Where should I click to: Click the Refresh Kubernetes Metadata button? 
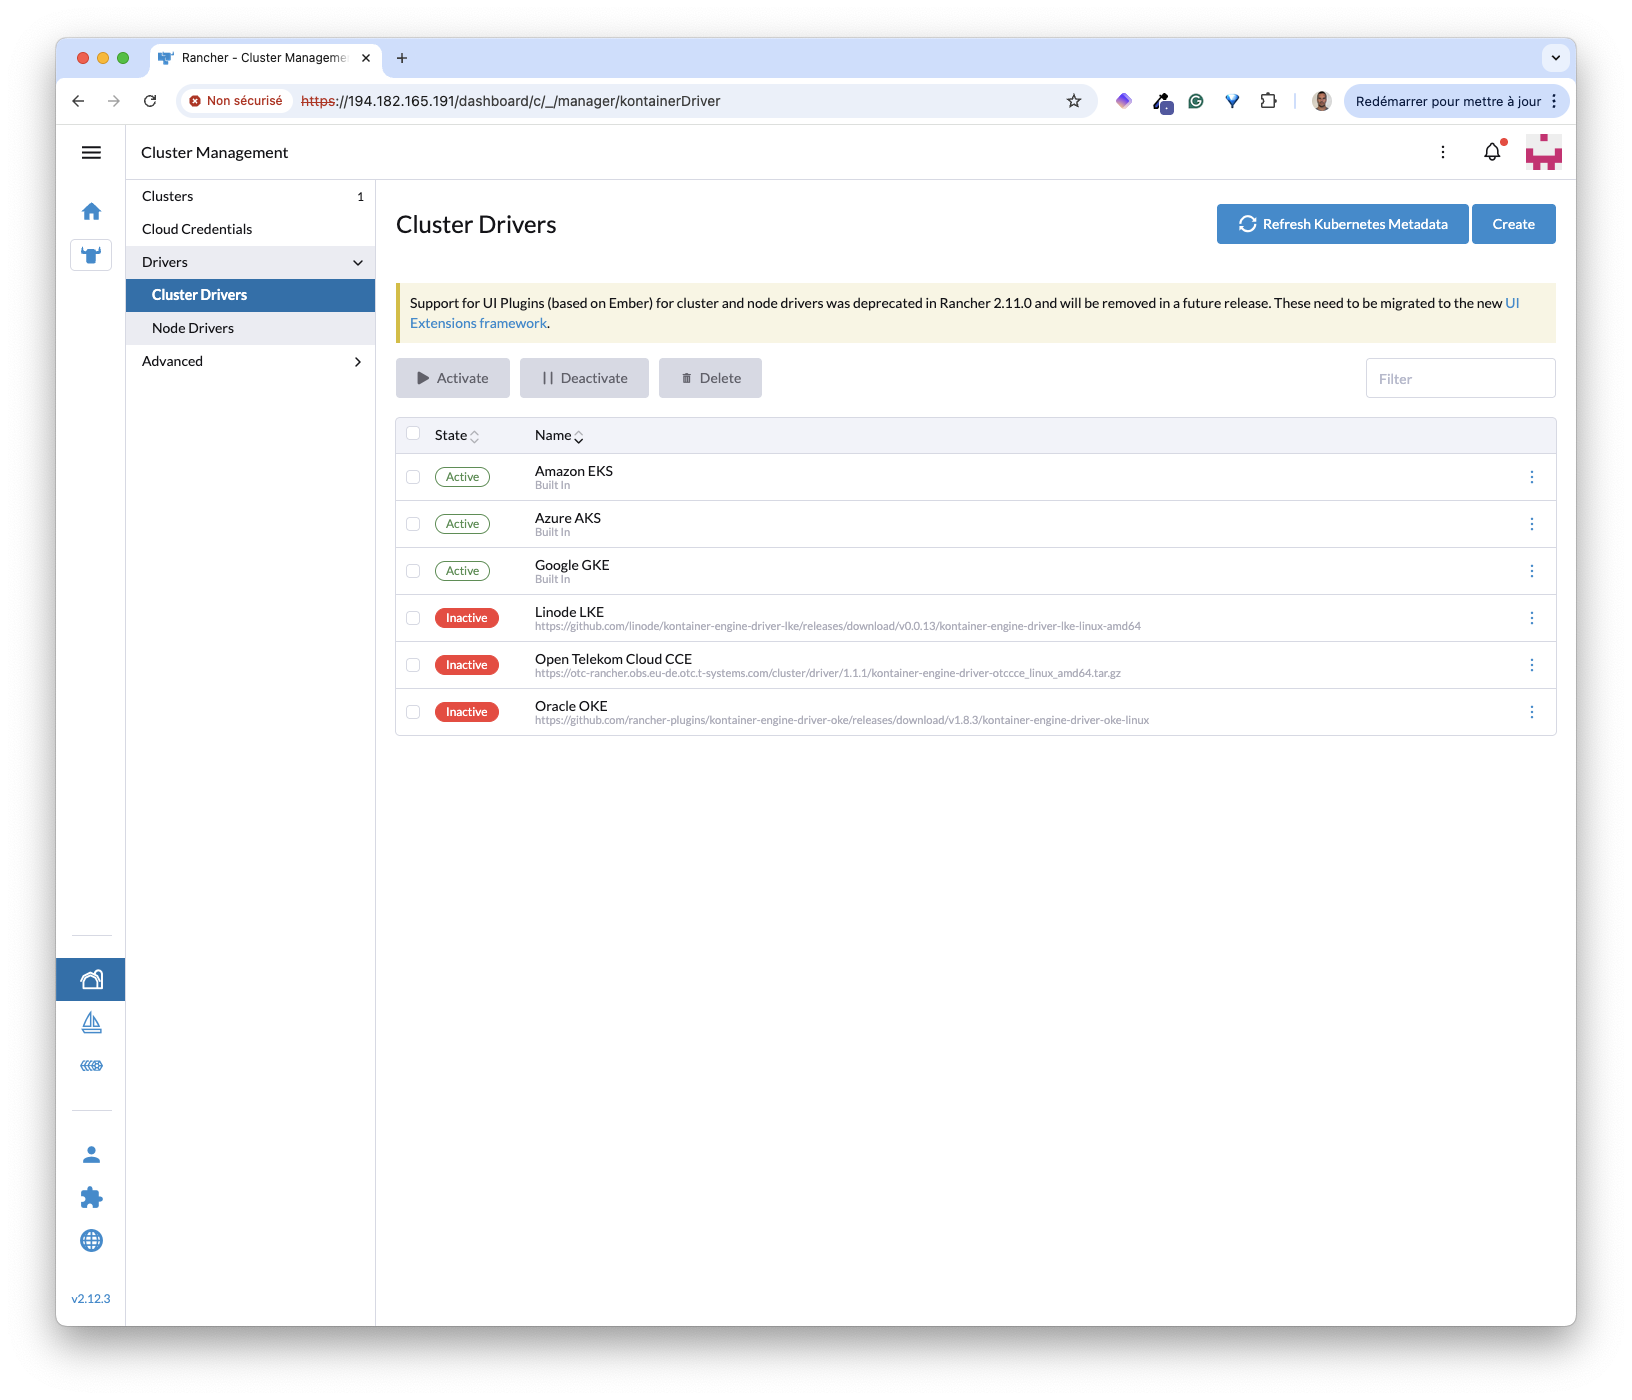click(x=1342, y=224)
